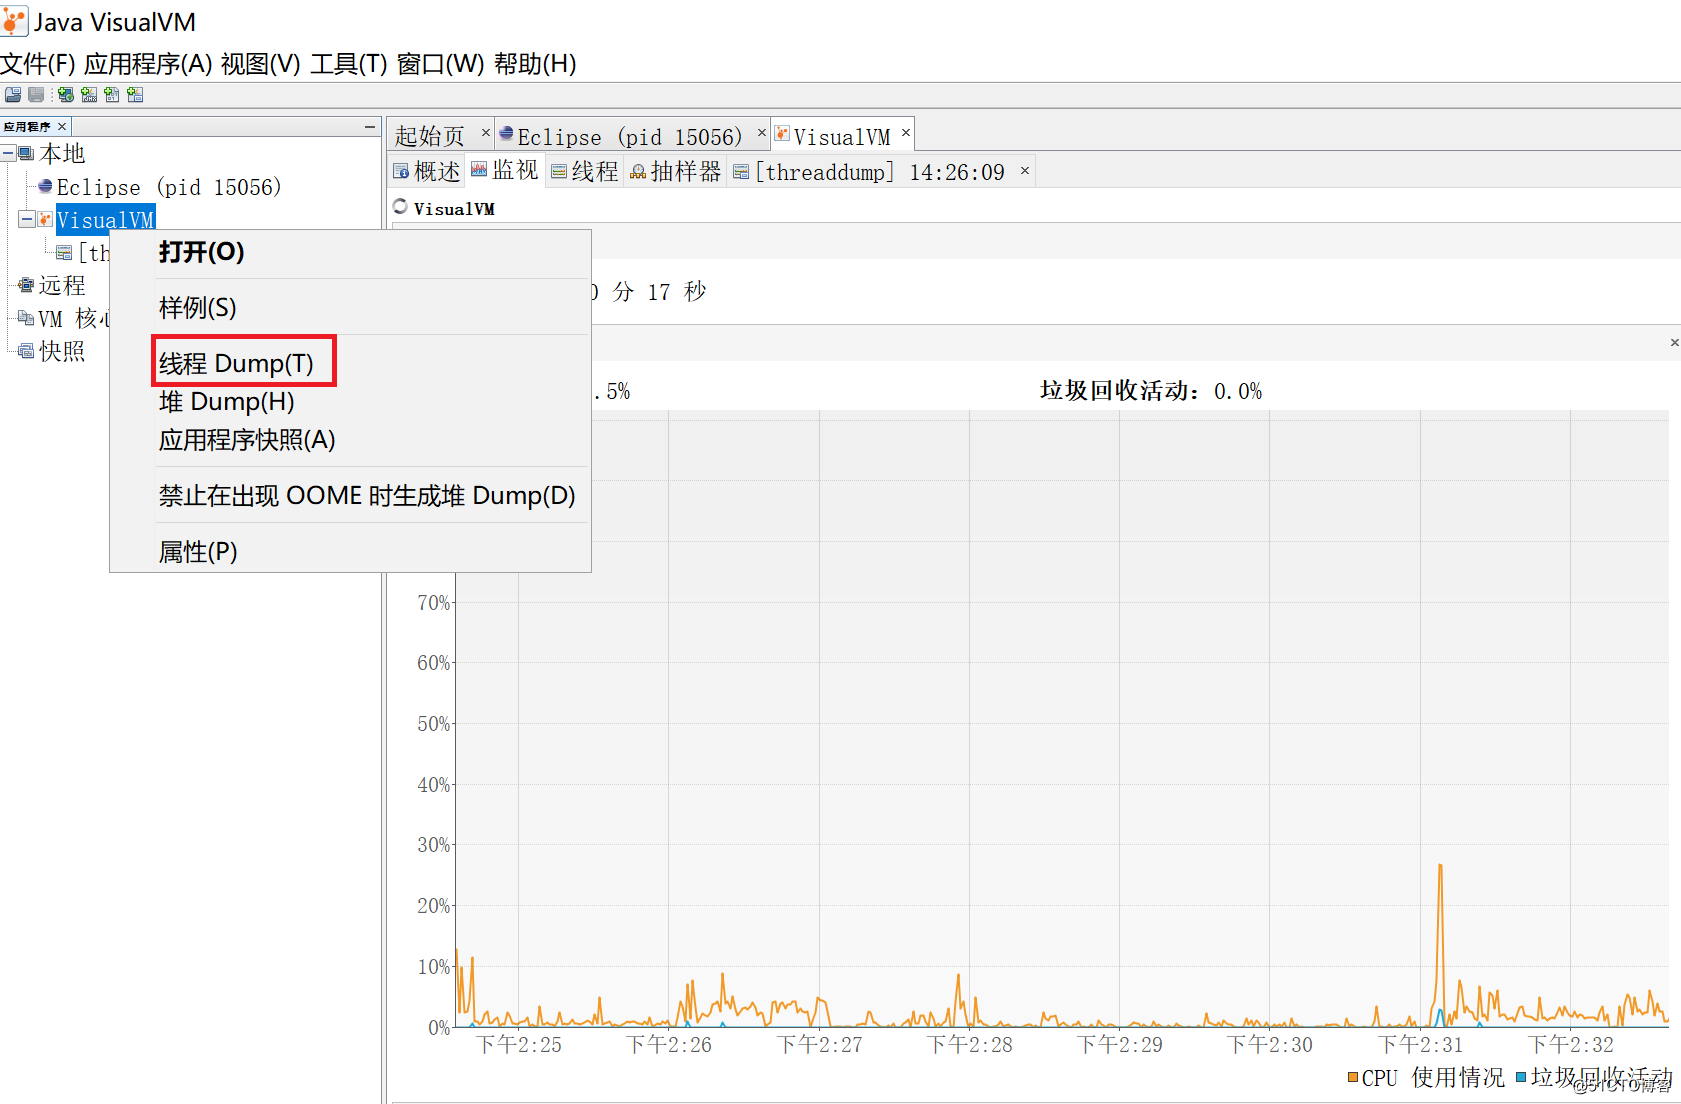Close the Eclipse (pid 15056) tab
The height and width of the screenshot is (1104, 1681).
pyautogui.click(x=762, y=133)
